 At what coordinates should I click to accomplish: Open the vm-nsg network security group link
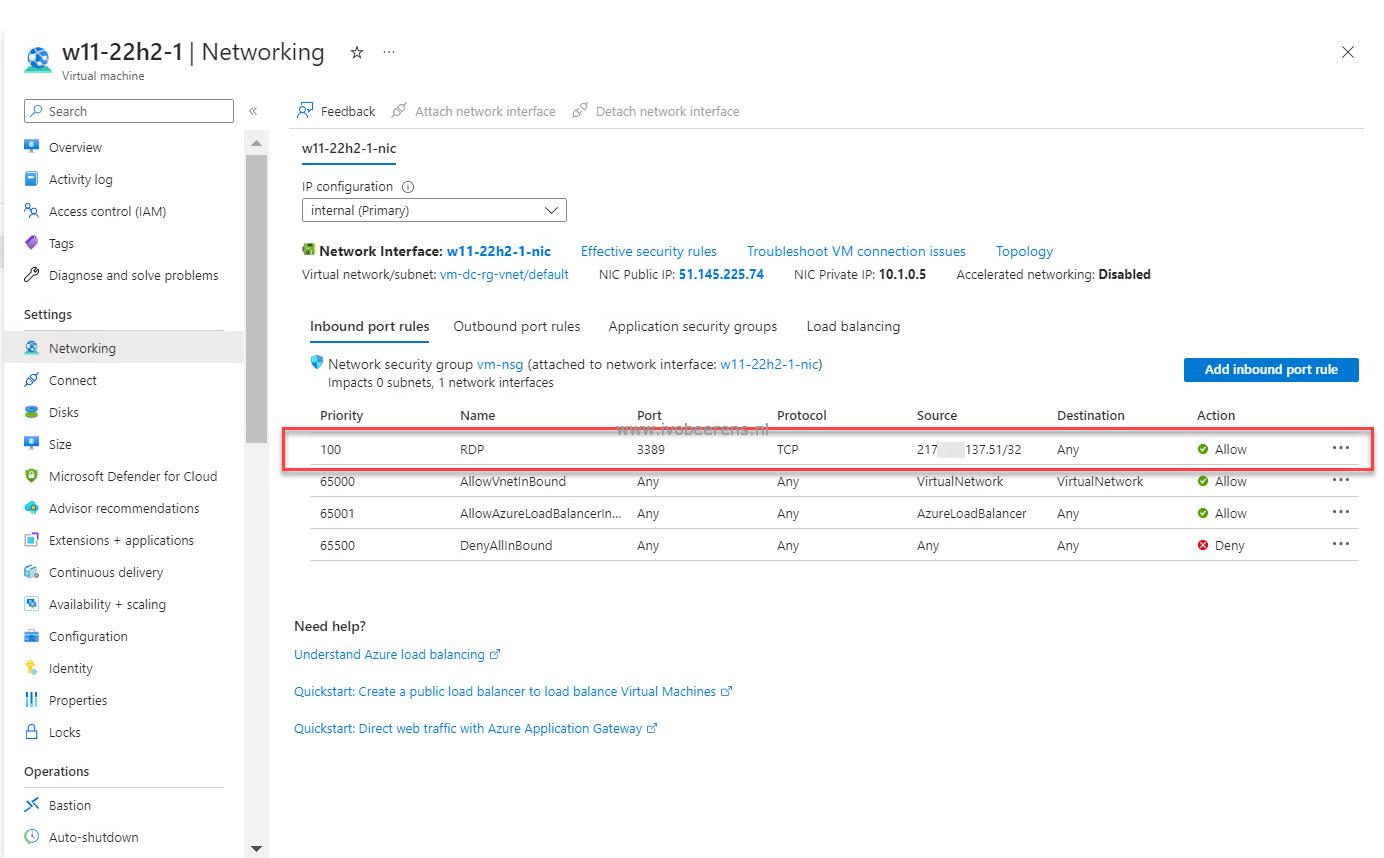500,365
